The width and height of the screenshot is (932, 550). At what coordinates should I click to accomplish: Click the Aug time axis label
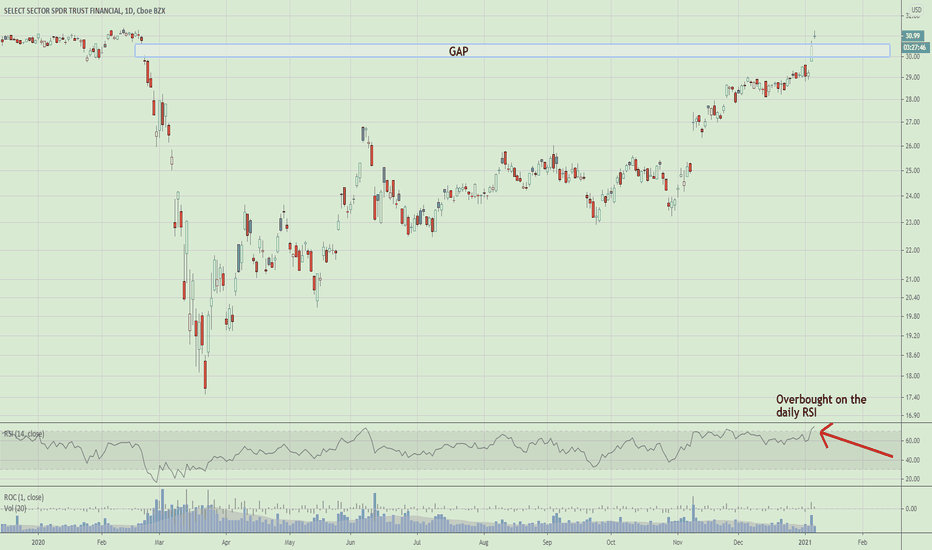(484, 542)
